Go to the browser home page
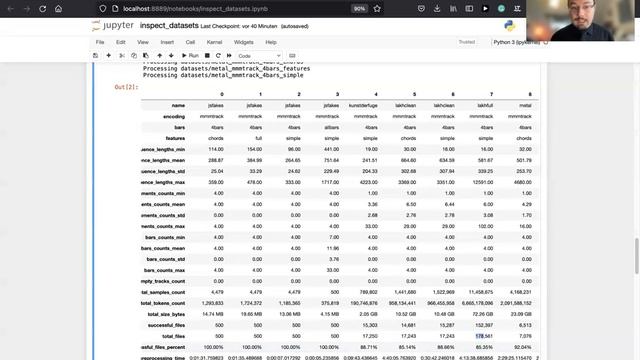 tap(58, 9)
